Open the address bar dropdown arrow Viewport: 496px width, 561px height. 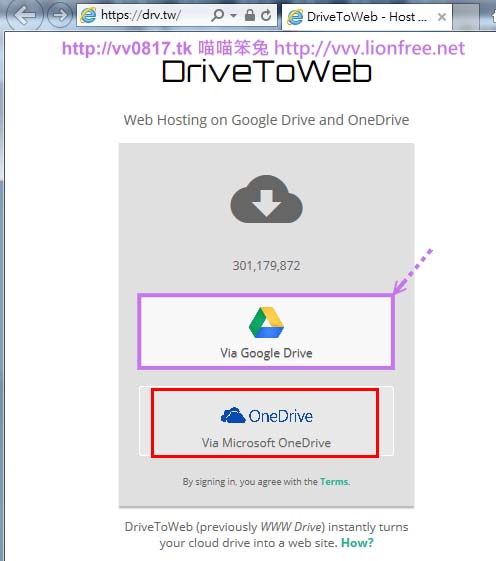click(234, 15)
